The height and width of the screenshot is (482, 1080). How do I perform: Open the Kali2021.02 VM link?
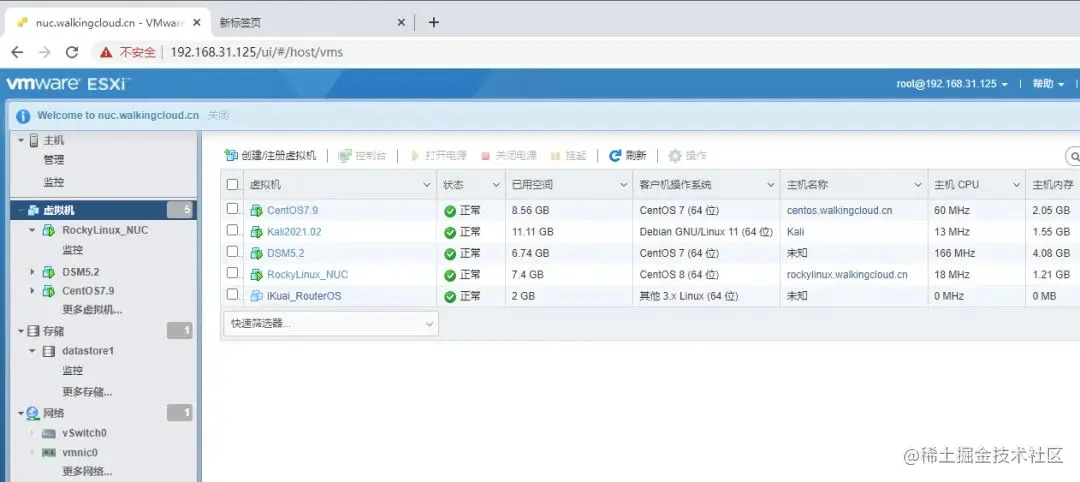pyautogui.click(x=294, y=232)
